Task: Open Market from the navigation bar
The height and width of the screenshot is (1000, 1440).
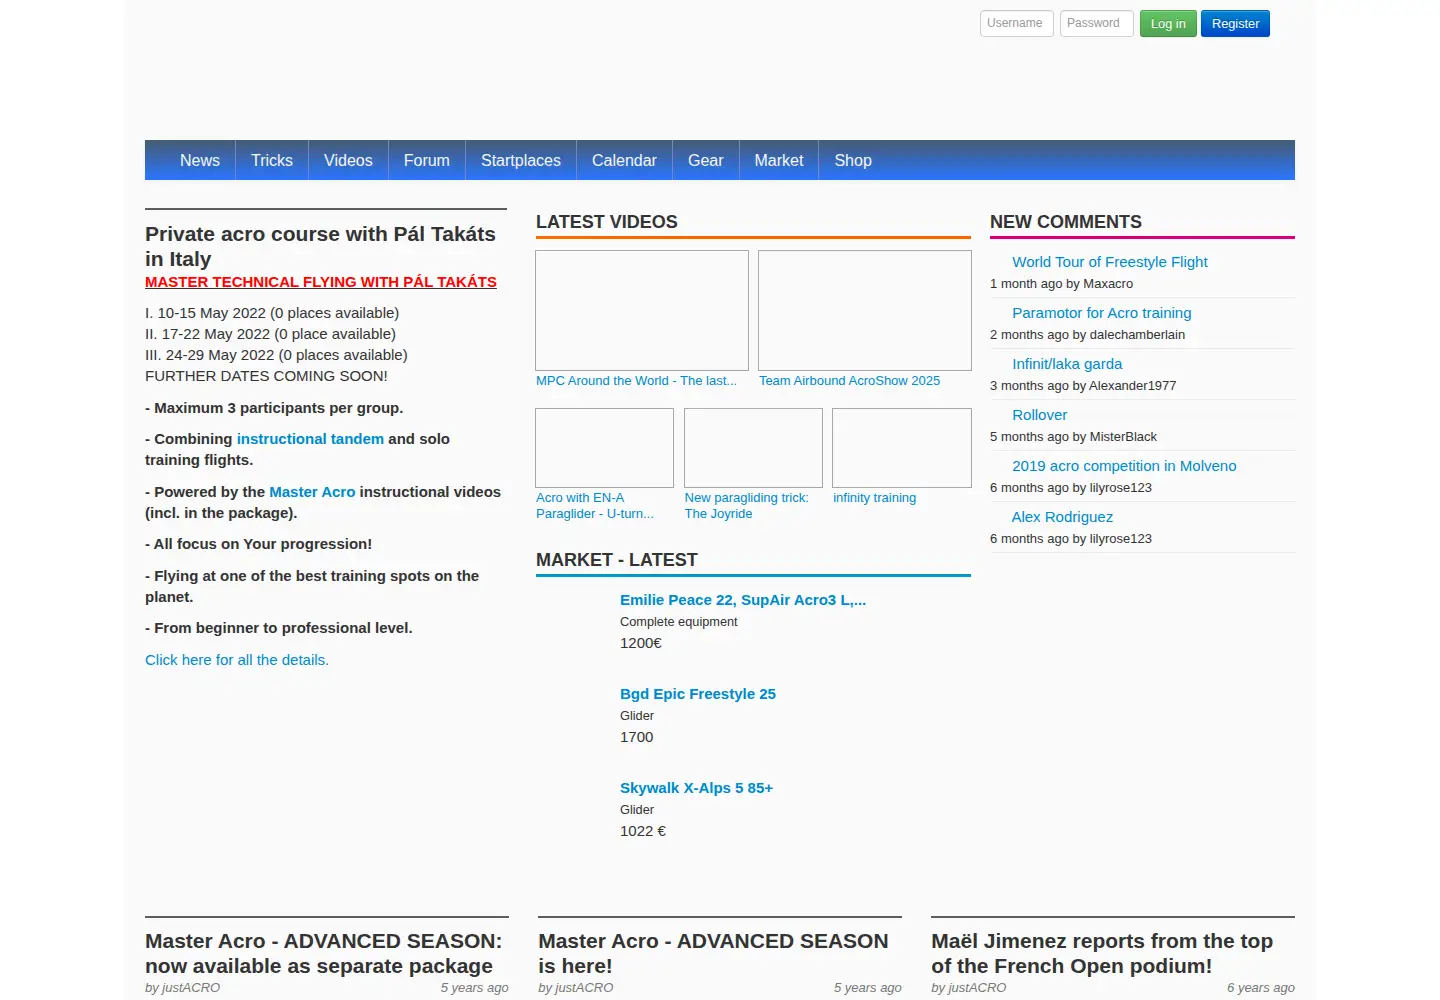Action: pos(779,160)
